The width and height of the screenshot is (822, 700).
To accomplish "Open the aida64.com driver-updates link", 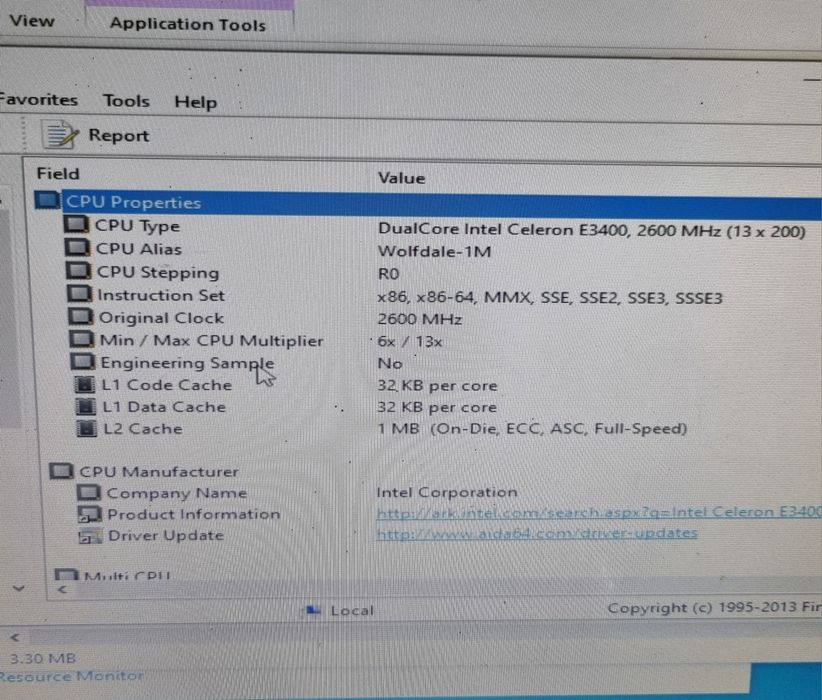I will (x=537, y=533).
